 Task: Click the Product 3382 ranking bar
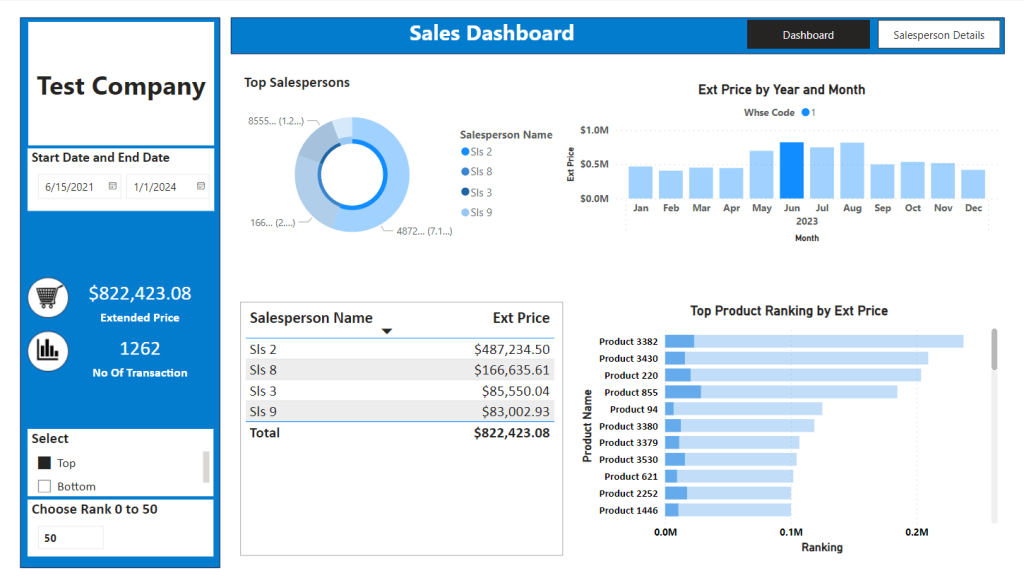(814, 341)
